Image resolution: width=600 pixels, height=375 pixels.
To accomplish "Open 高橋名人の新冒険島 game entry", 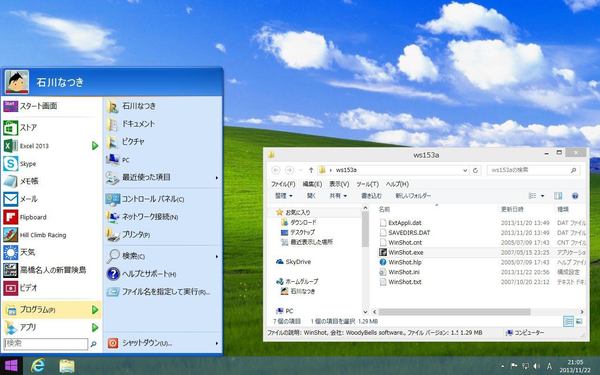I will tap(51, 270).
